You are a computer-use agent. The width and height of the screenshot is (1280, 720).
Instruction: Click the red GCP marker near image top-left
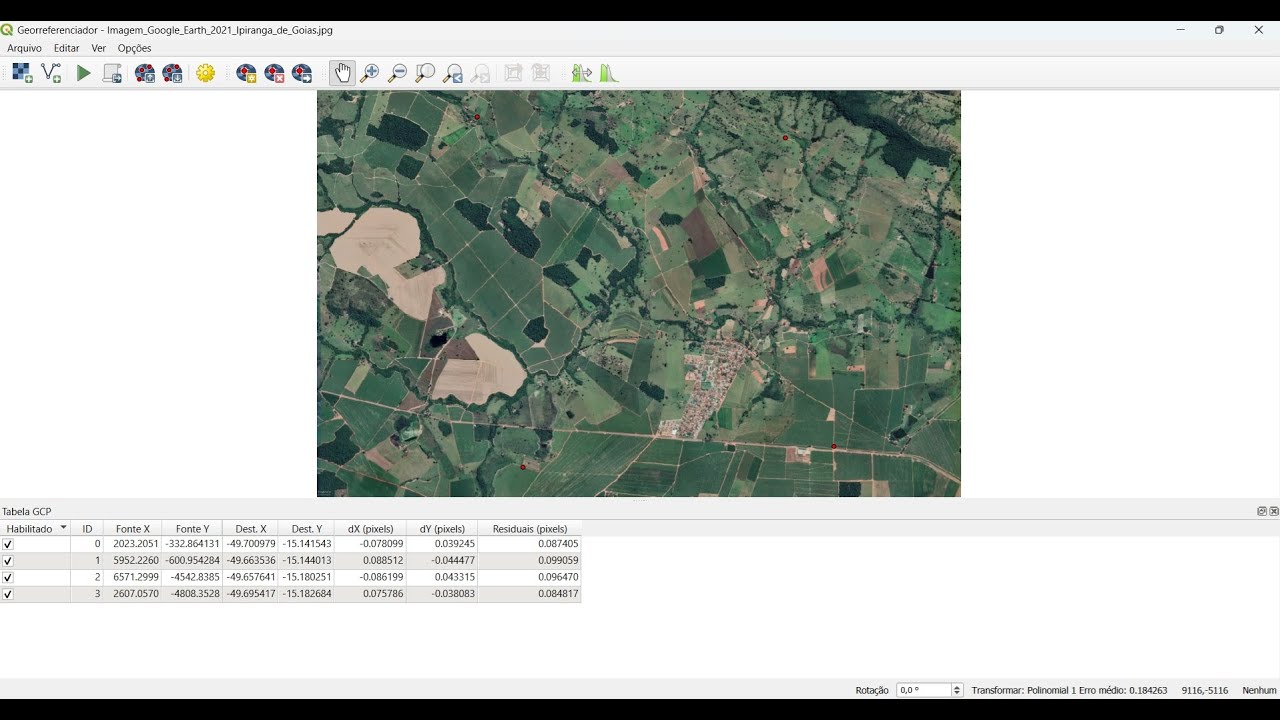(477, 117)
